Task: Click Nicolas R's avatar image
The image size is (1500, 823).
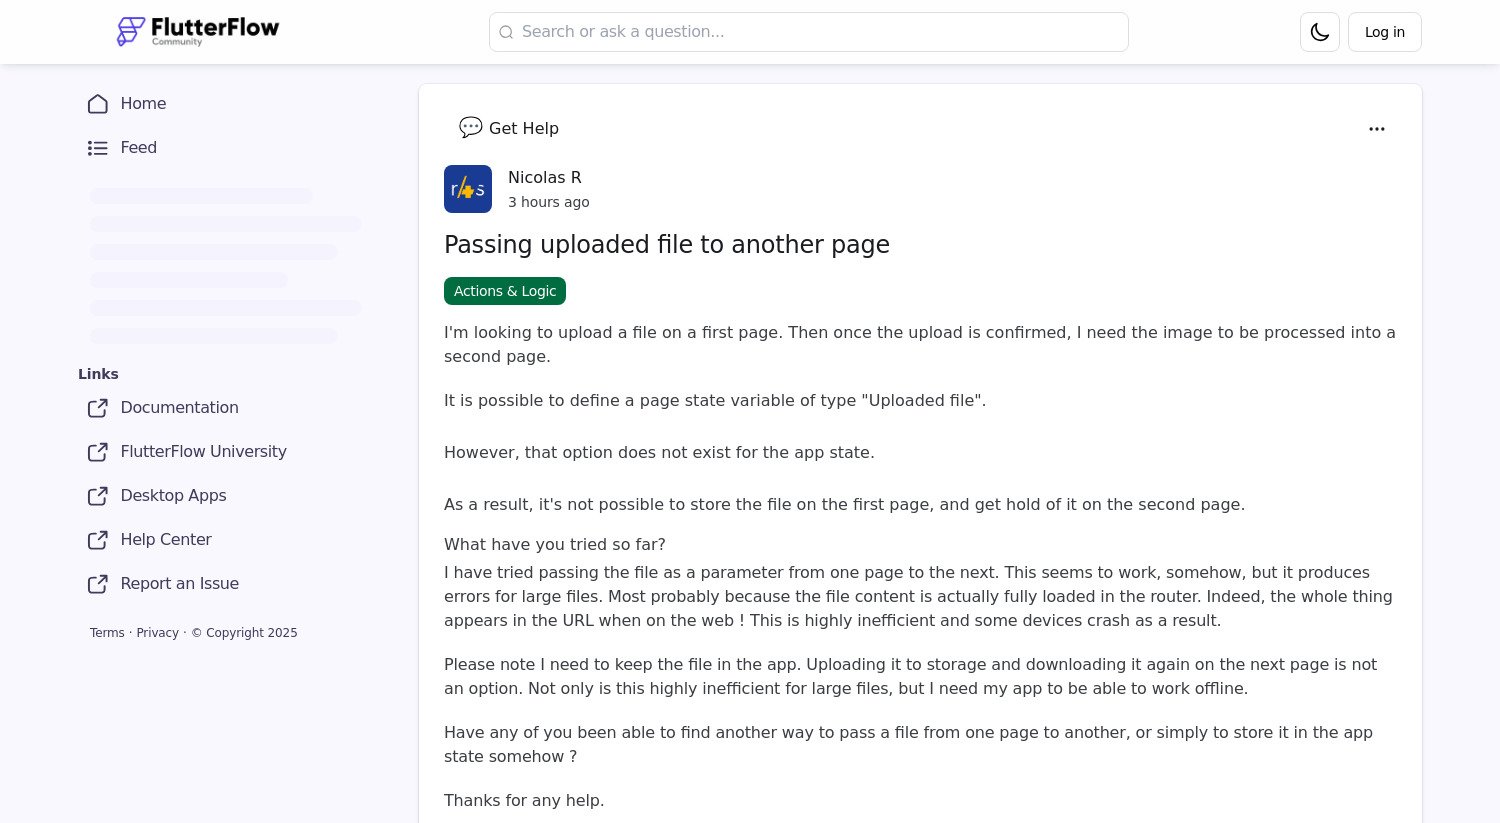Action: [x=467, y=189]
